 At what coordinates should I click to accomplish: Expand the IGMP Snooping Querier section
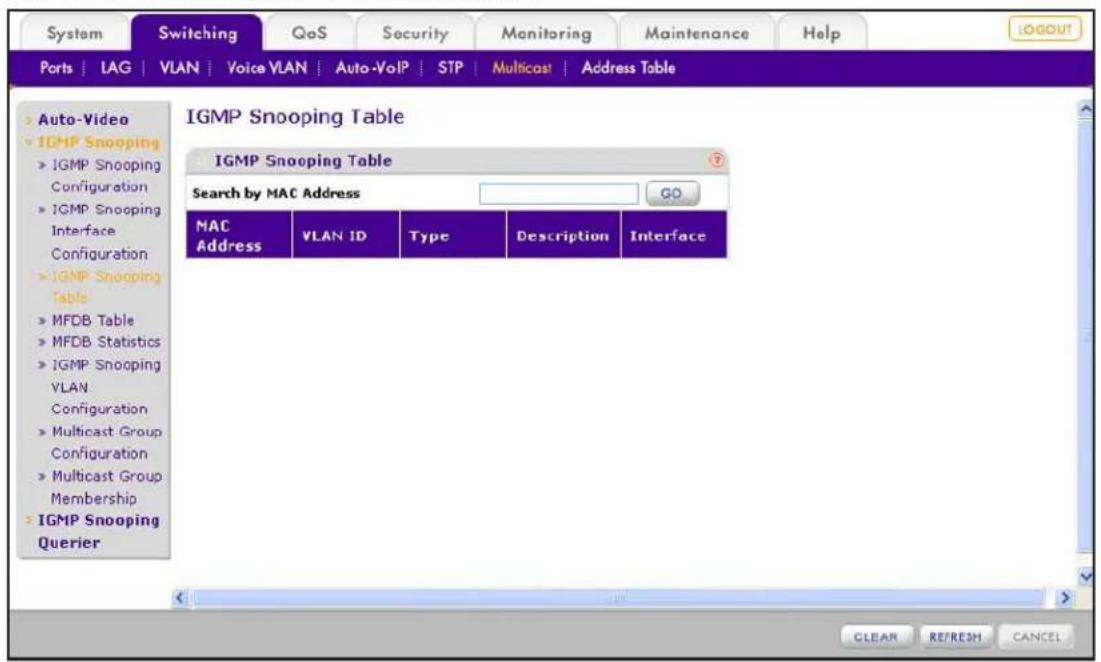pos(98,531)
